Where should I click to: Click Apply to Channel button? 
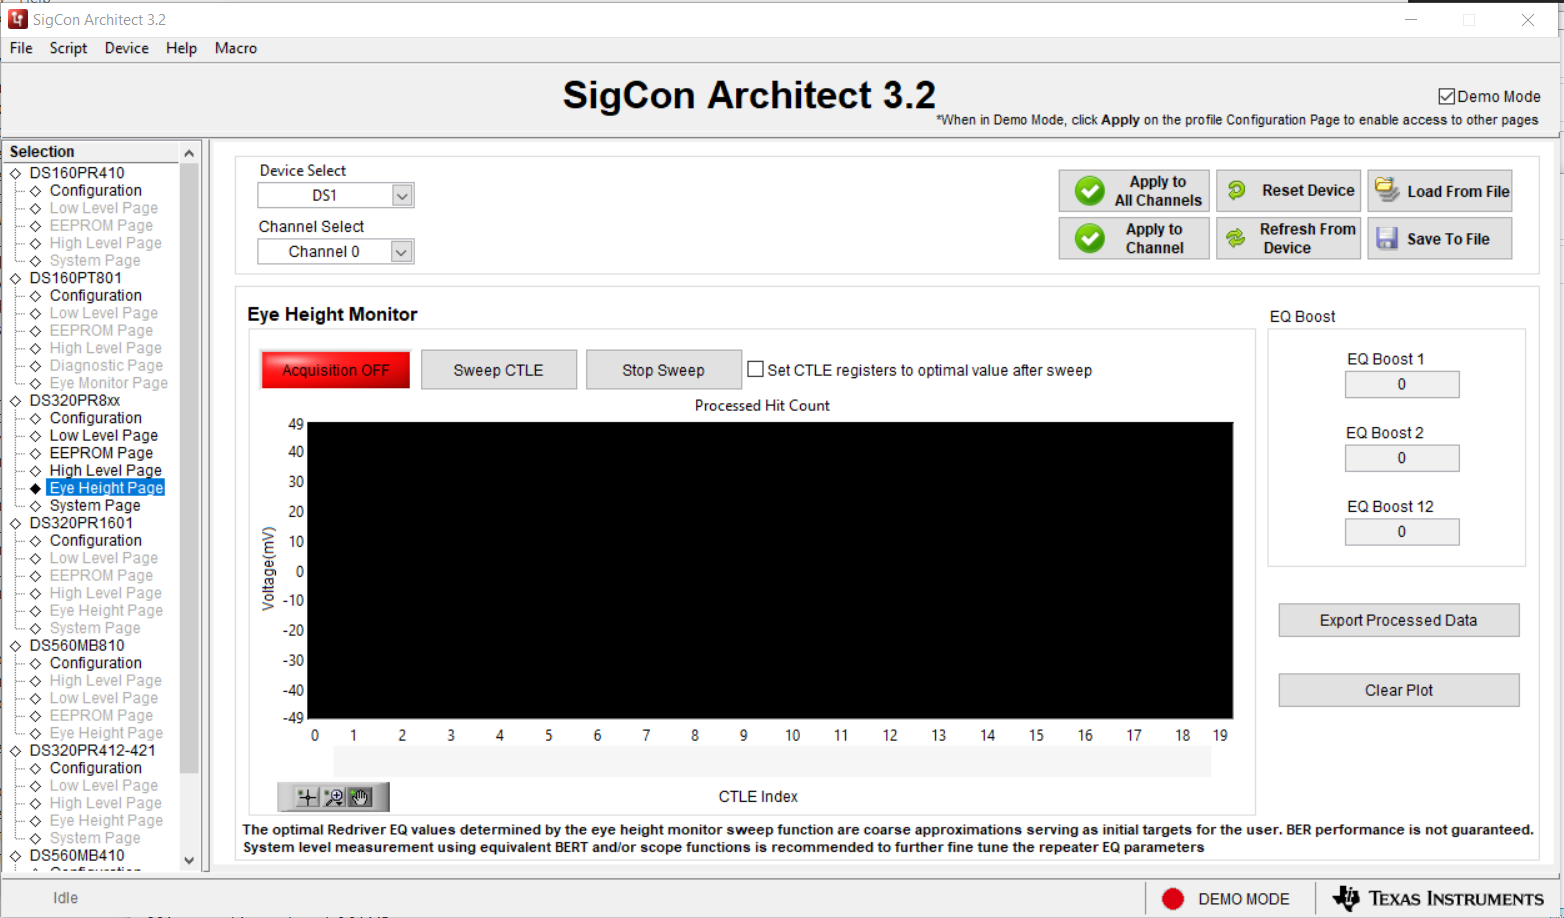click(1134, 238)
